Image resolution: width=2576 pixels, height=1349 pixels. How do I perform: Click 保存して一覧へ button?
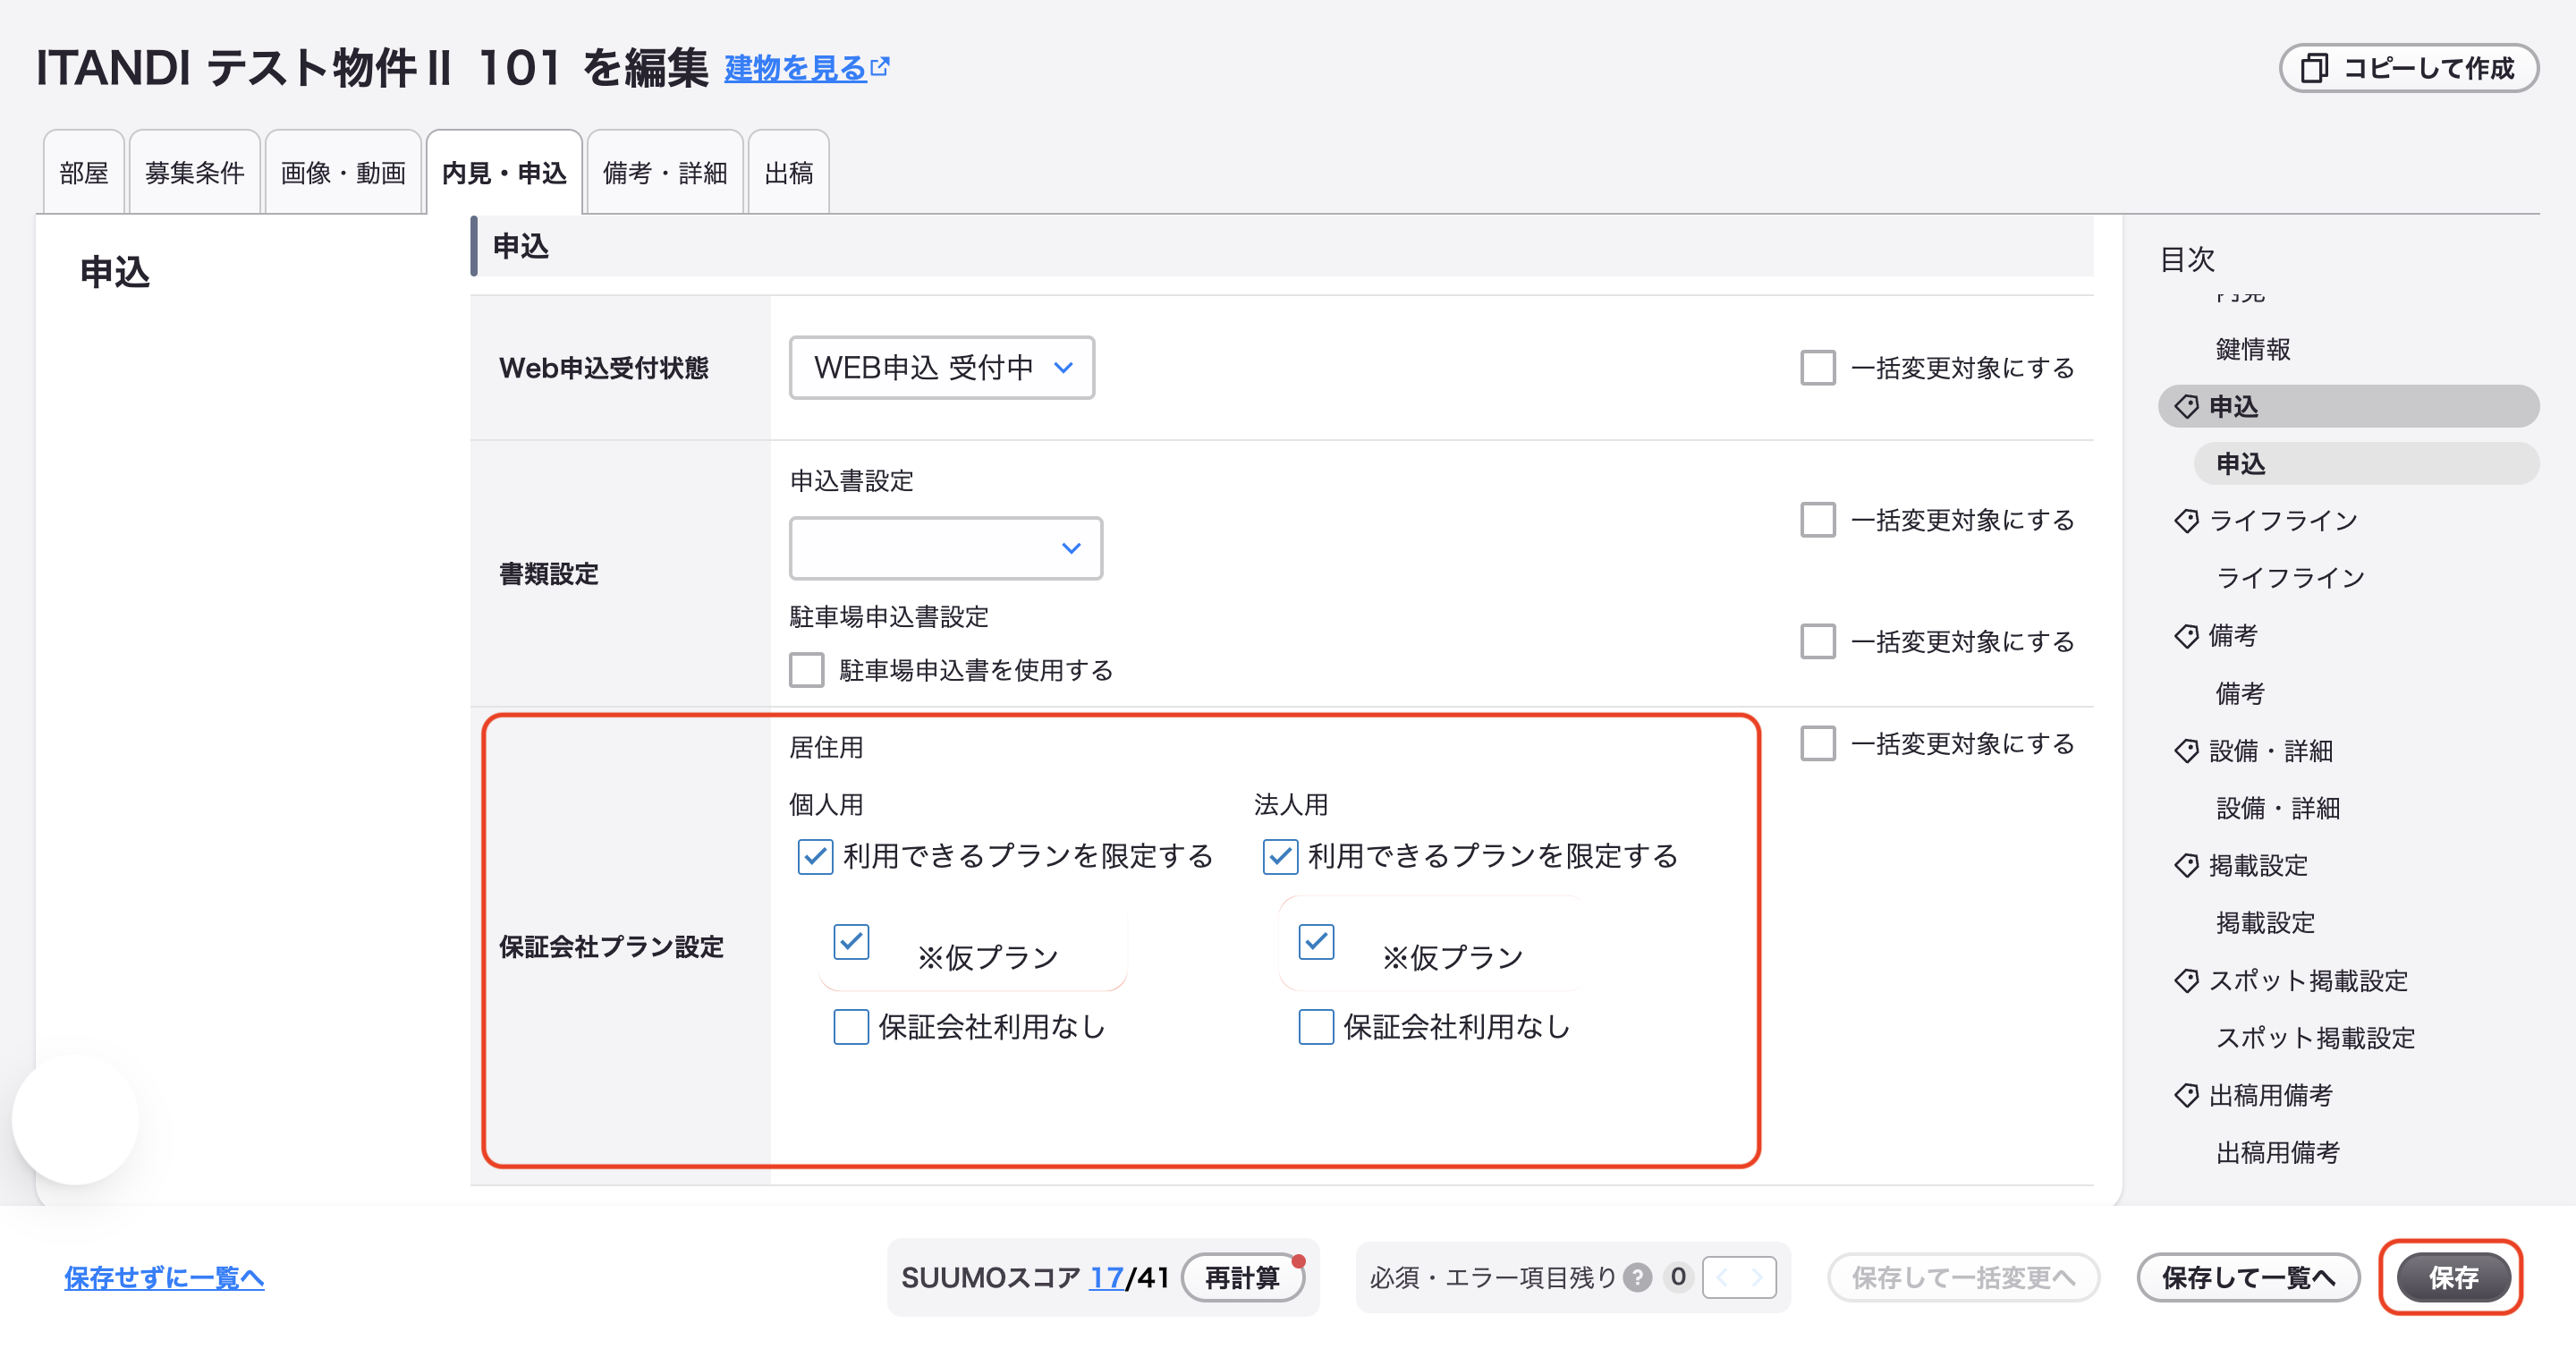click(x=2248, y=1277)
